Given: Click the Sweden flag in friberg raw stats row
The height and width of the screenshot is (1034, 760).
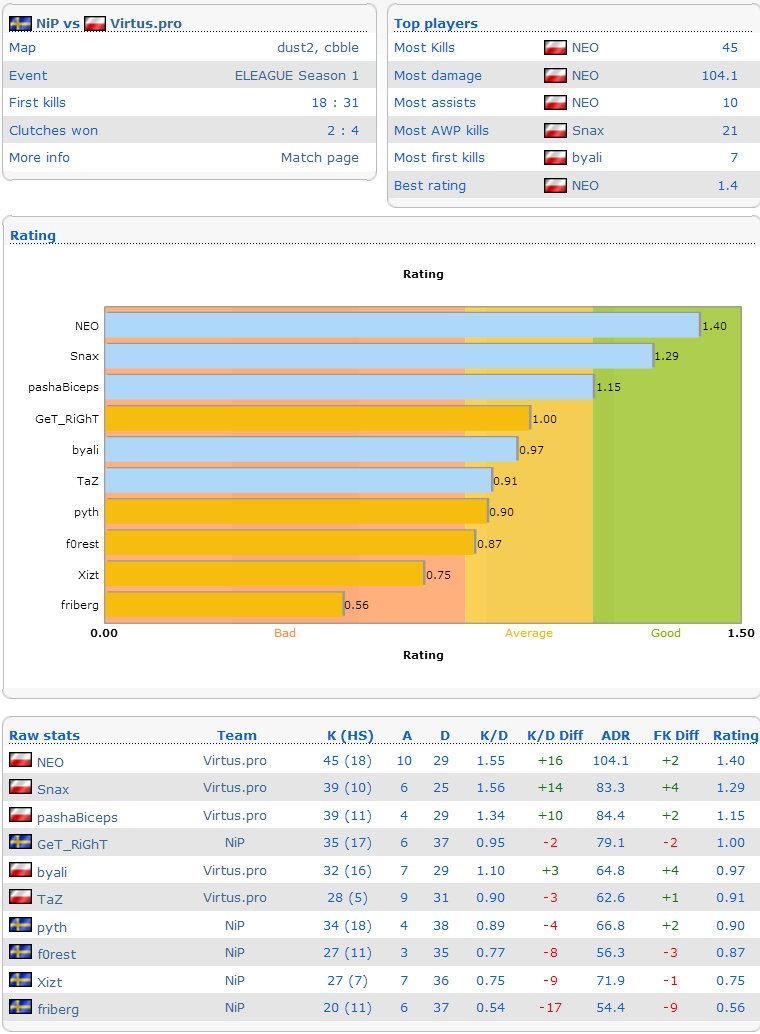Looking at the screenshot, I should pyautogui.click(x=20, y=1007).
